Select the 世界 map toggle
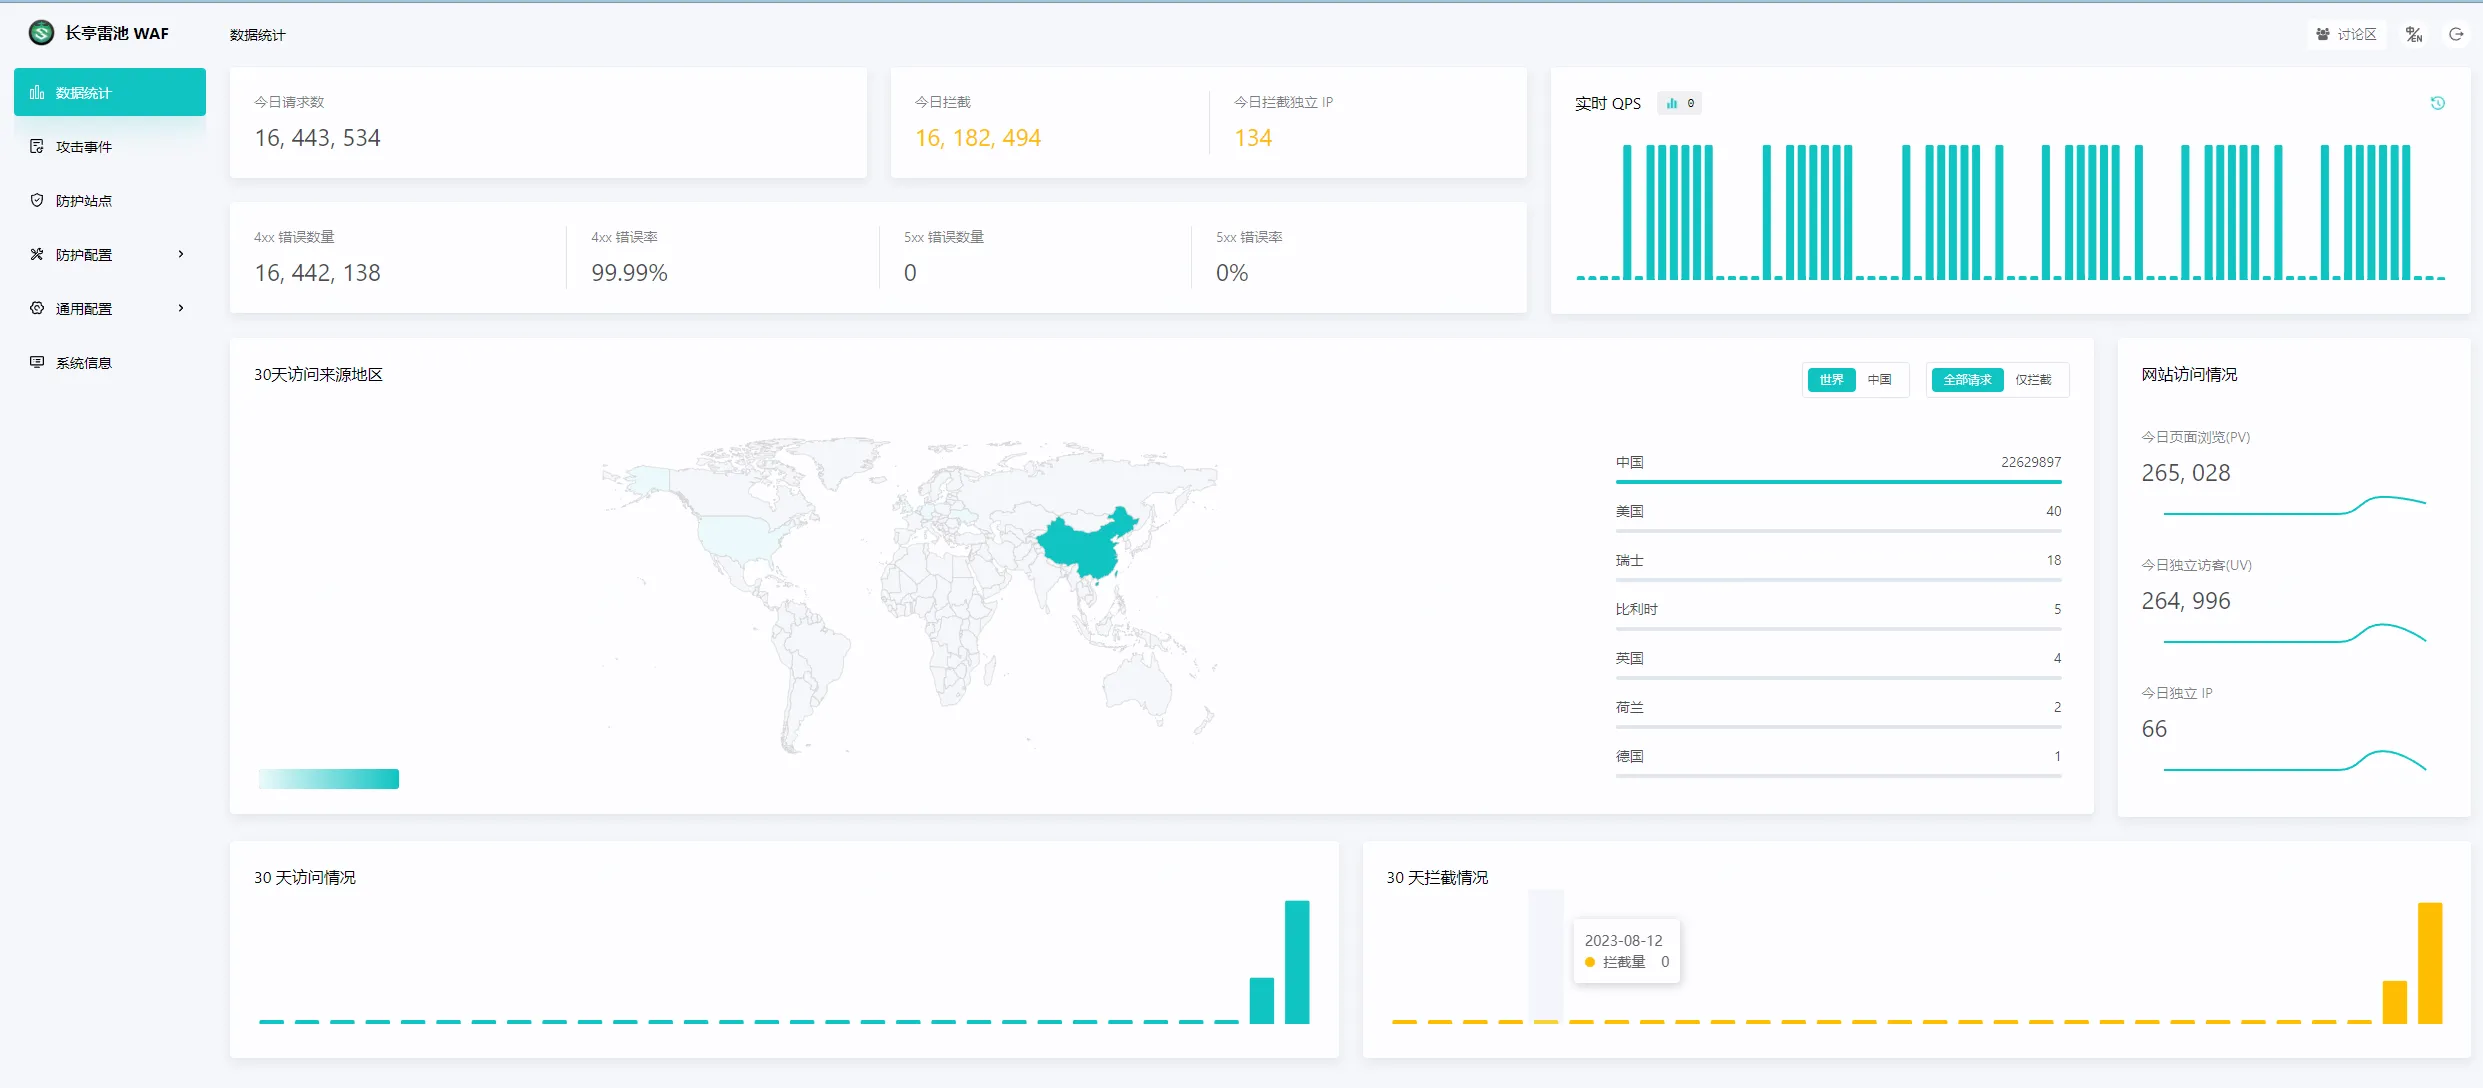 point(1831,380)
